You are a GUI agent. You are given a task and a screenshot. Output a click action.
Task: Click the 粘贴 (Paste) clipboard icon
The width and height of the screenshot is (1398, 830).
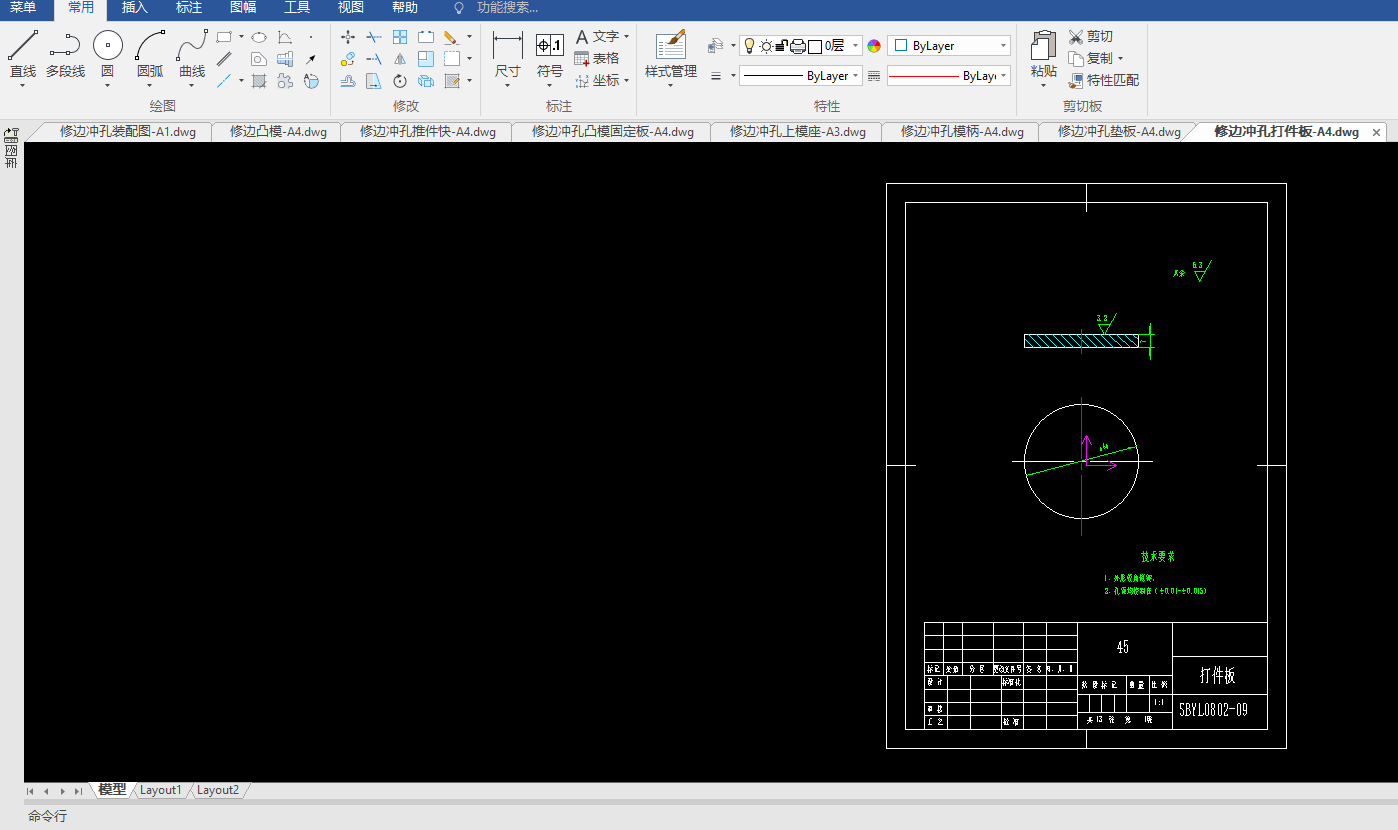point(1043,46)
